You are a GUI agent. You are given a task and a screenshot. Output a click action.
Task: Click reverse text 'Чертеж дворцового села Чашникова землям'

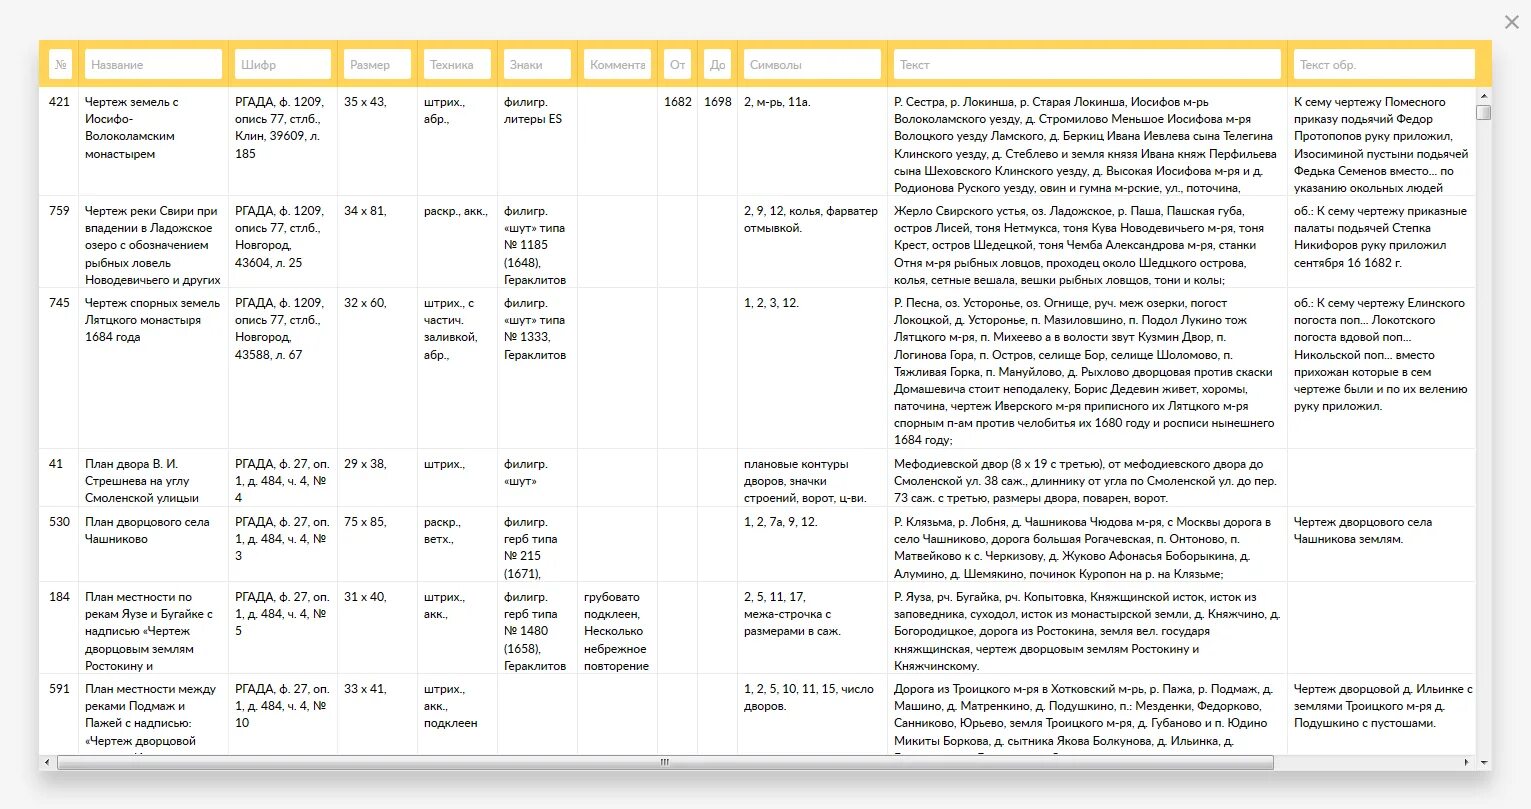click(1363, 530)
